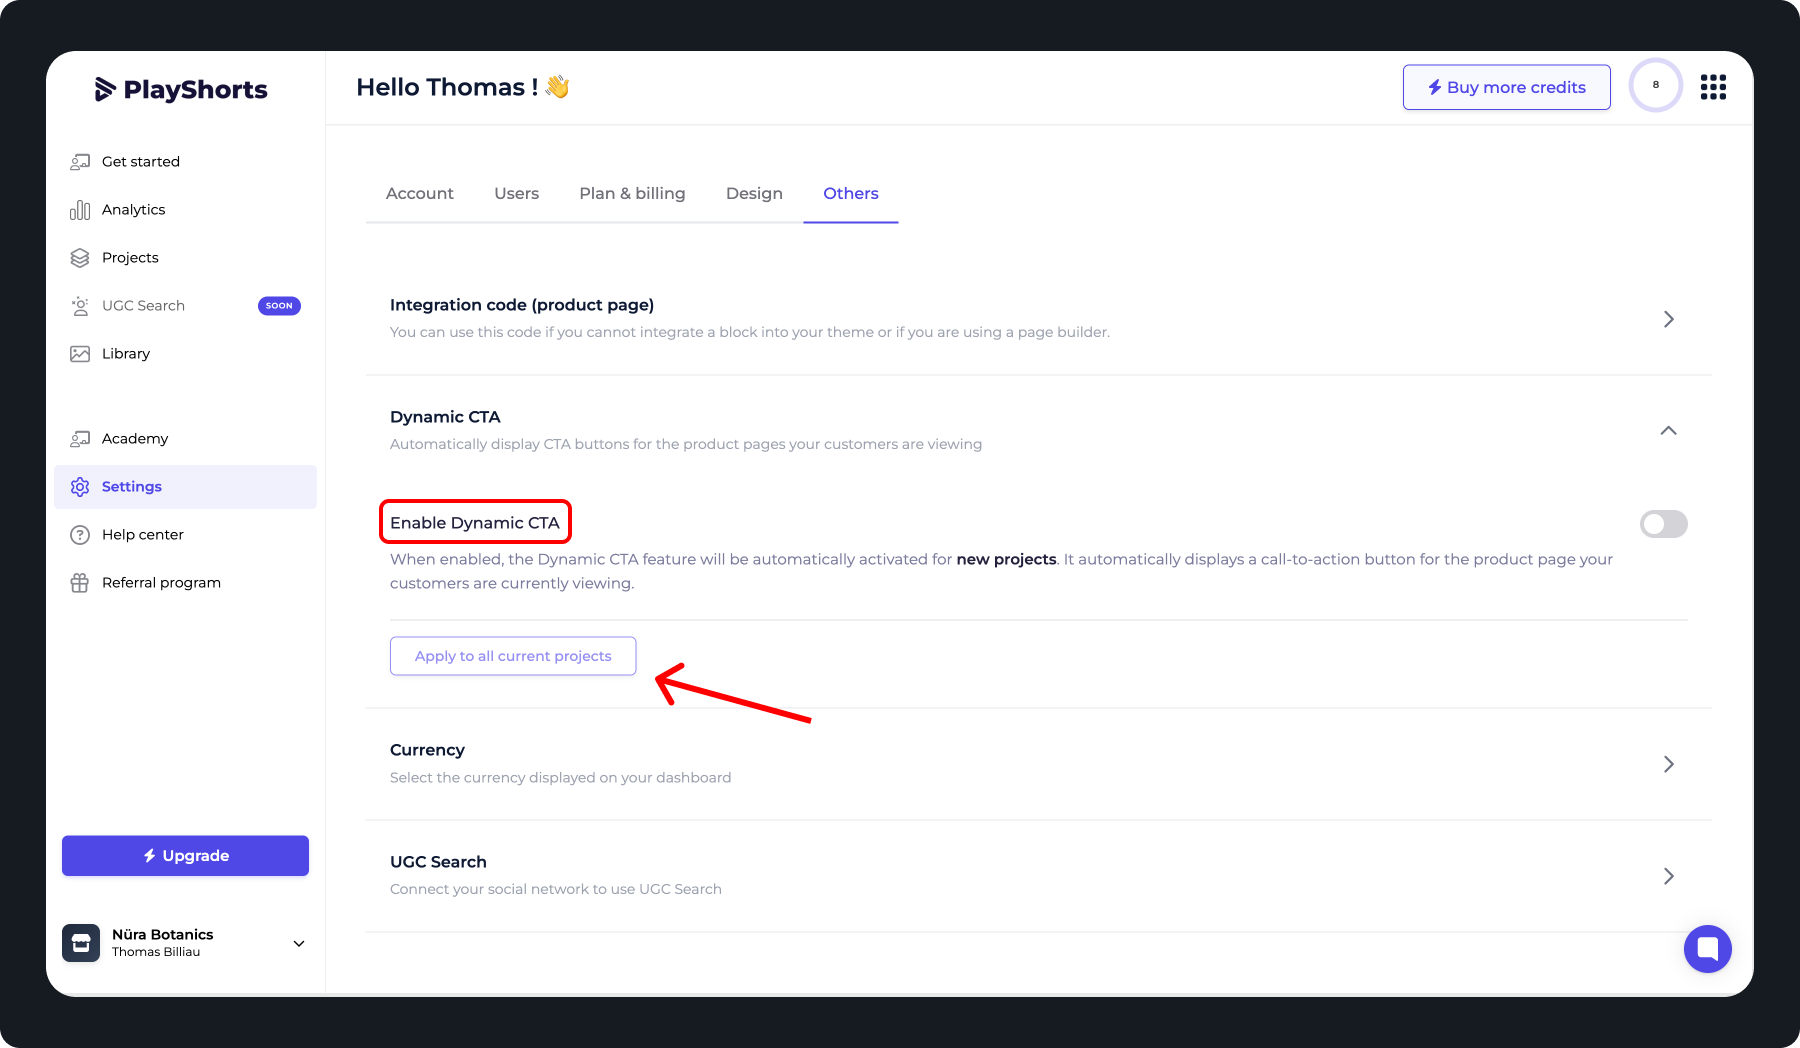Click the Buy more credits button
This screenshot has height=1048, width=1800.
[x=1506, y=87]
